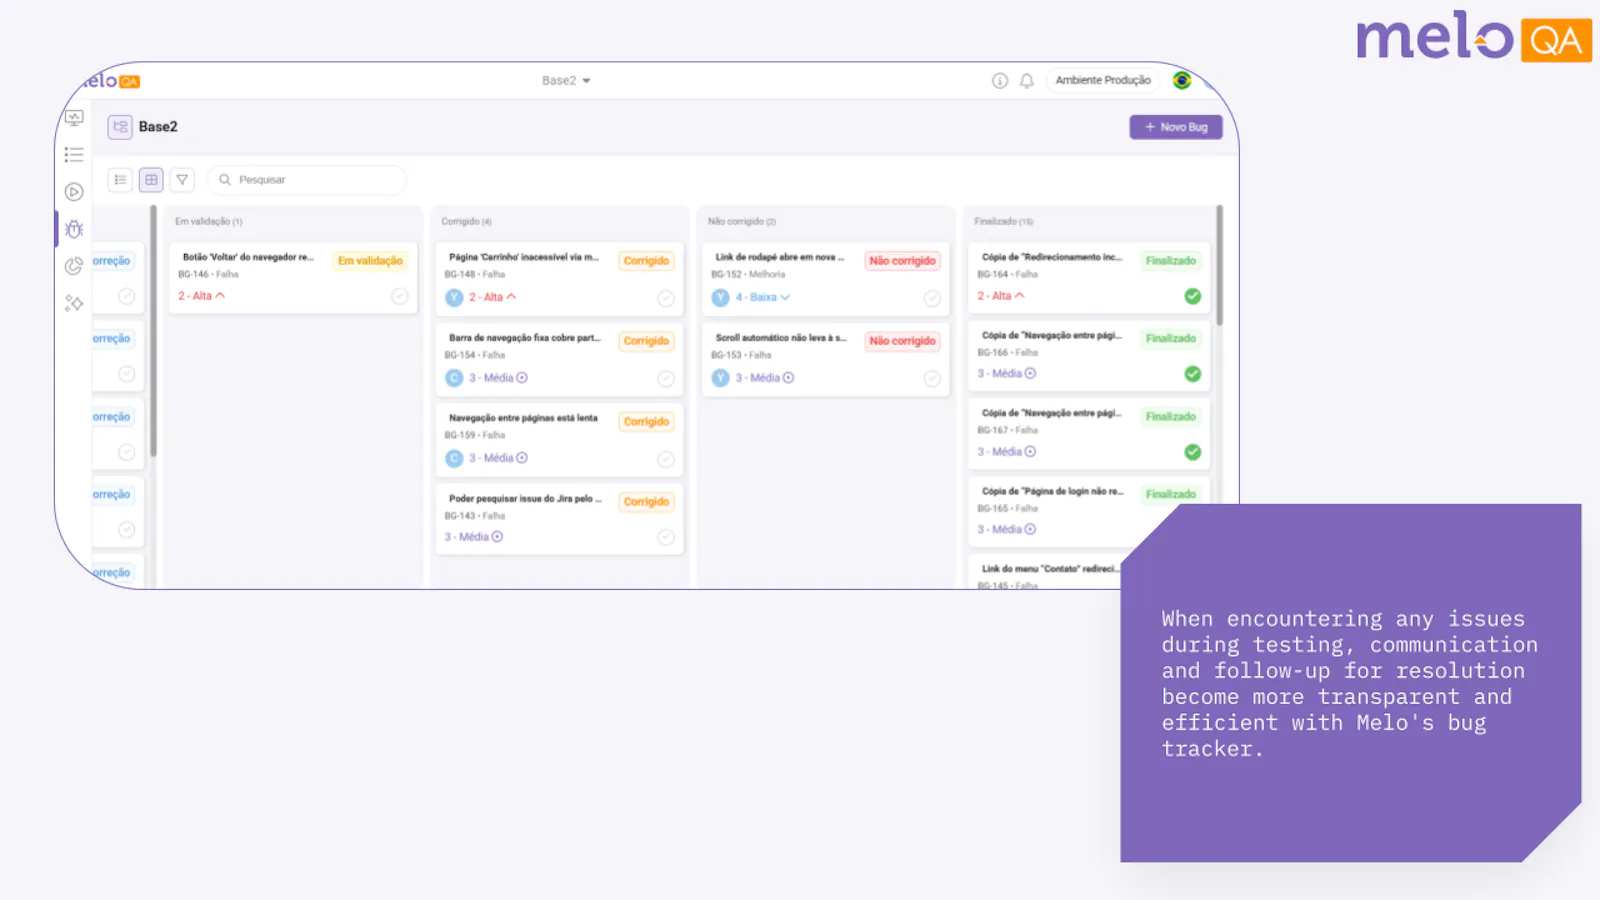Toggle the check circle on card BG-143

[x=665, y=537]
